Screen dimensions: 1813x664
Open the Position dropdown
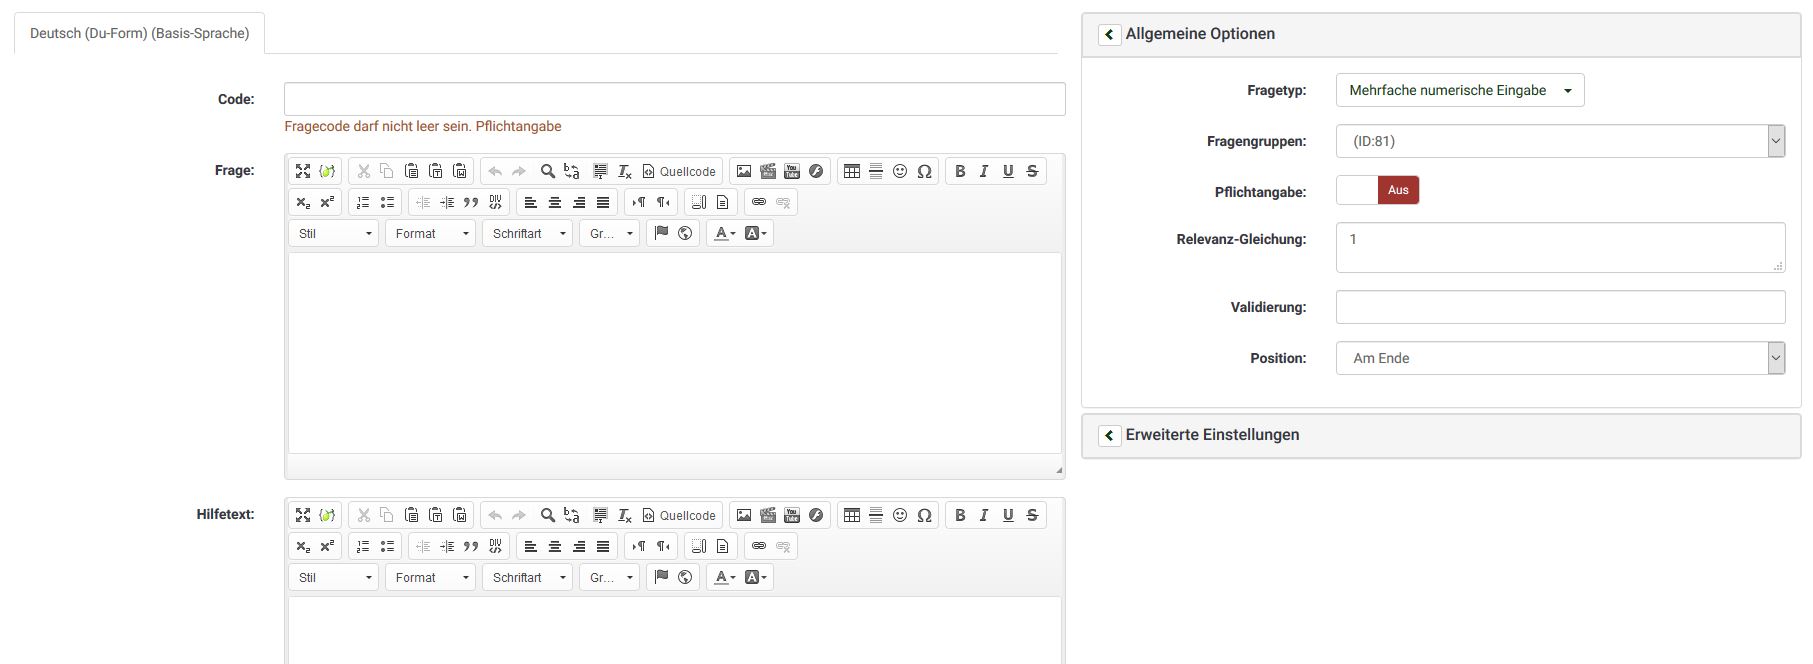click(x=1559, y=358)
